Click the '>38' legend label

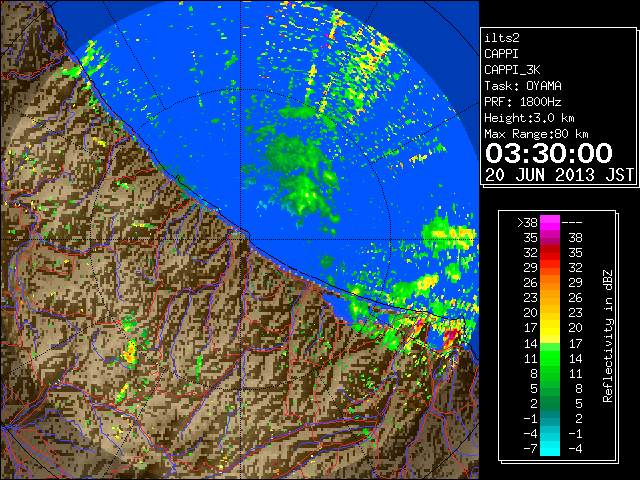pyautogui.click(x=527, y=223)
